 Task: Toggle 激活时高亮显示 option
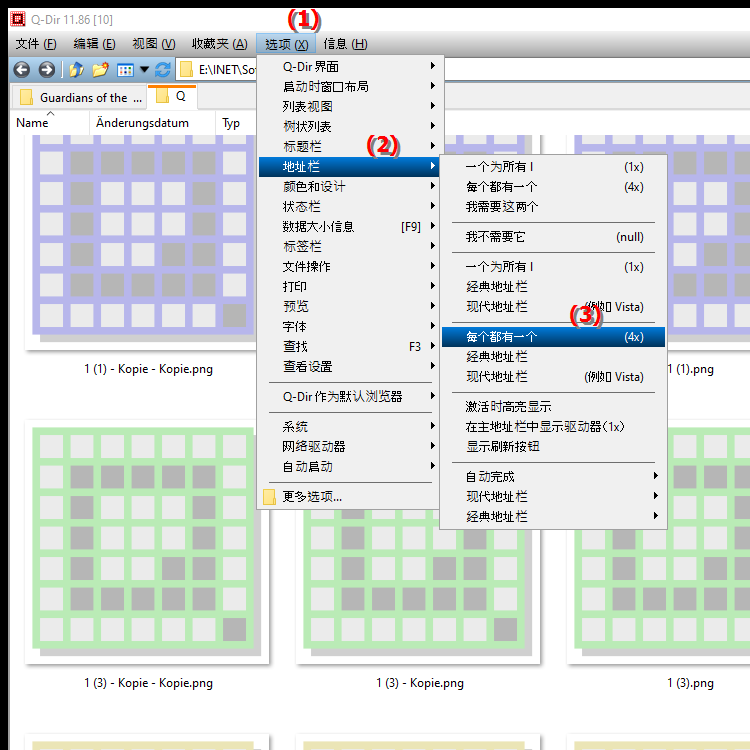[x=553, y=407]
